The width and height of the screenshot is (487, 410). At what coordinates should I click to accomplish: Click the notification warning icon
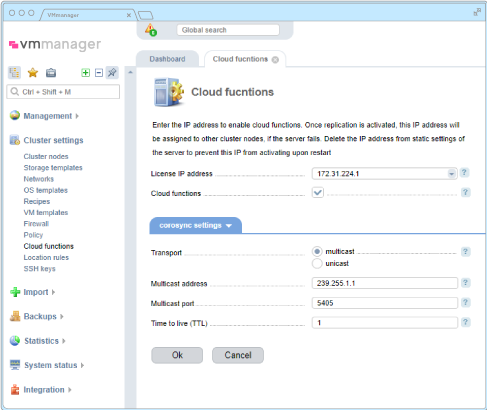coord(151,30)
